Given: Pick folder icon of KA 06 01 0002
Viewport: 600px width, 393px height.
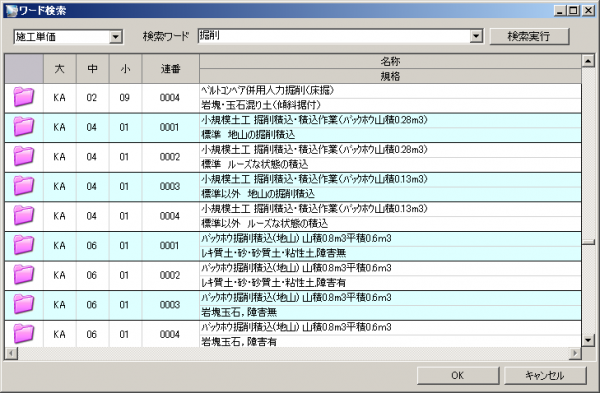Looking at the screenshot, I should [x=24, y=275].
